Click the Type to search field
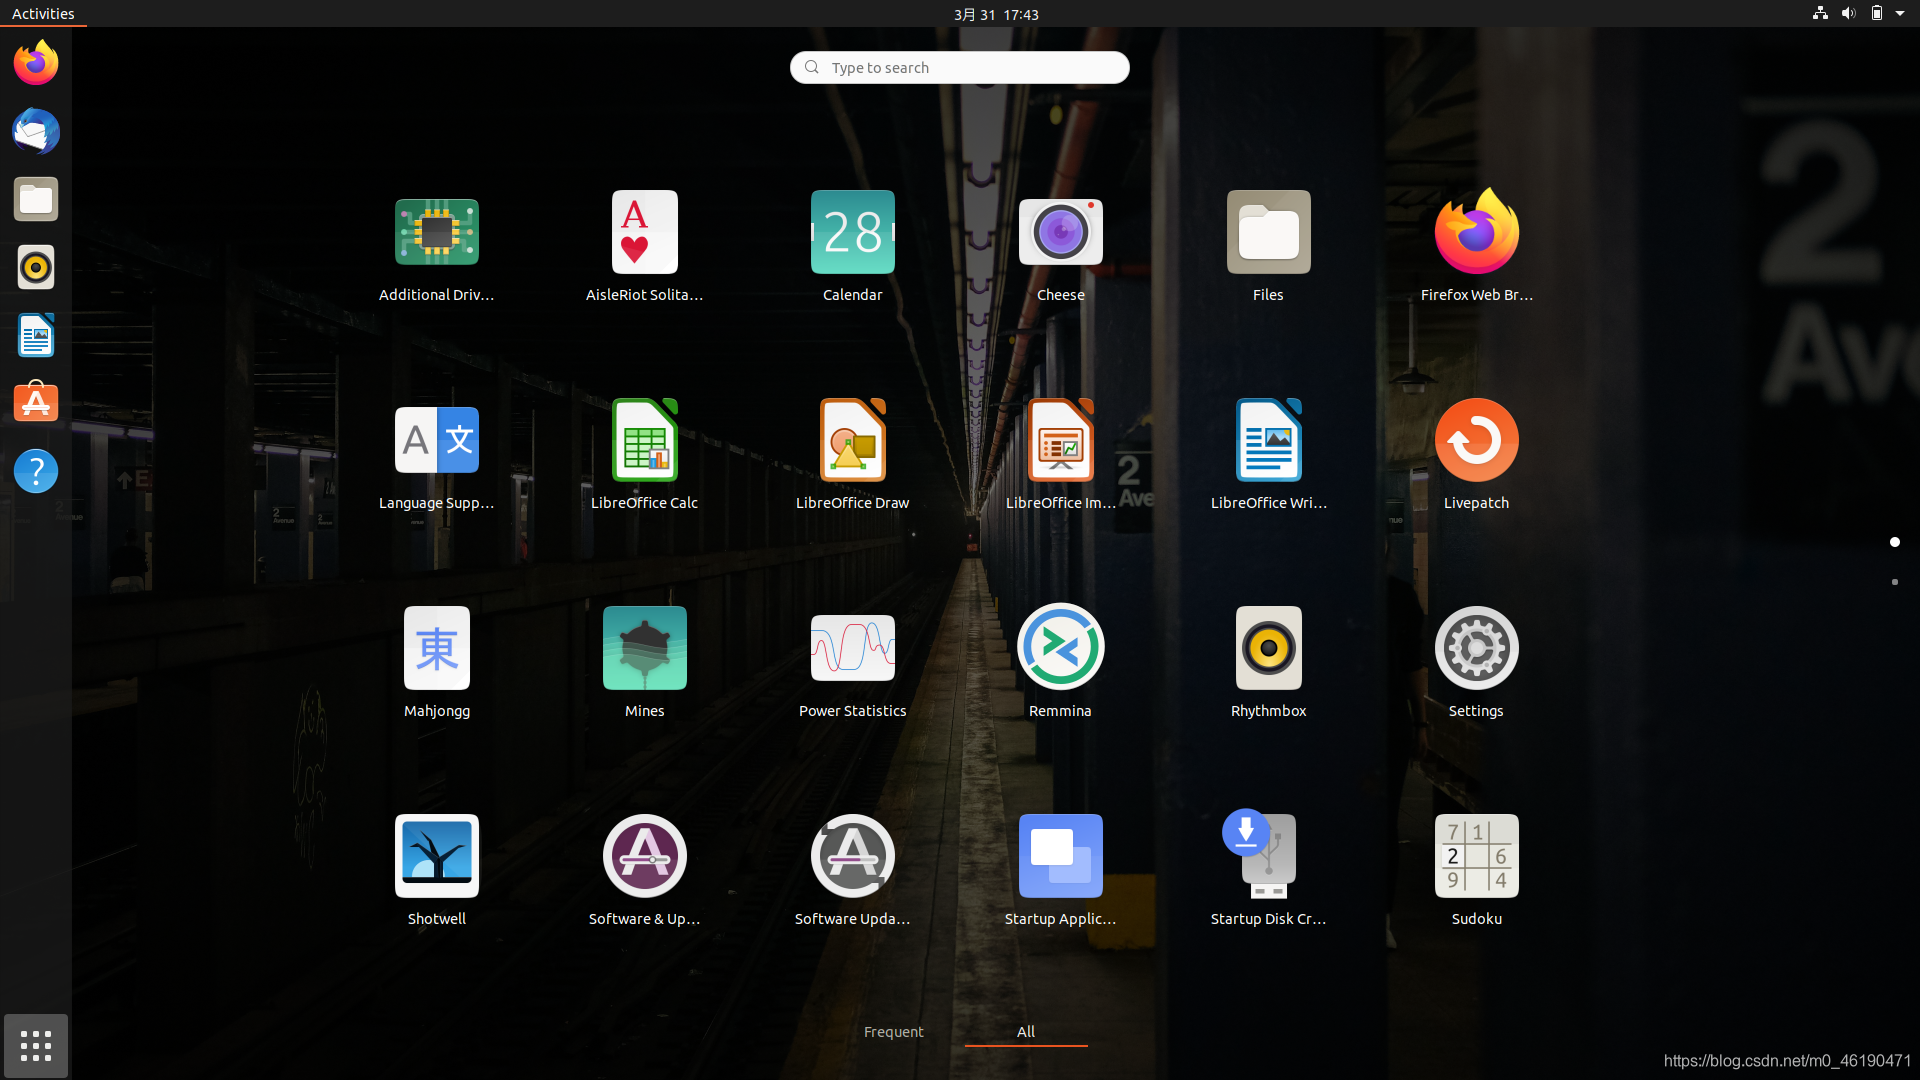Image resolution: width=1920 pixels, height=1080 pixels. coord(960,68)
